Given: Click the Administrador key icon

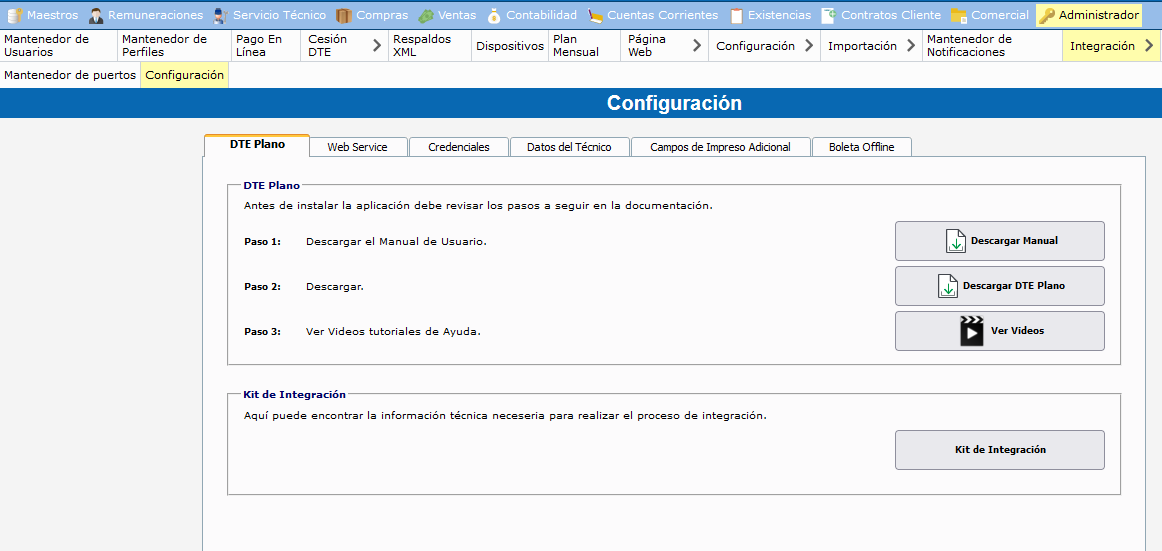Looking at the screenshot, I should coord(1047,15).
